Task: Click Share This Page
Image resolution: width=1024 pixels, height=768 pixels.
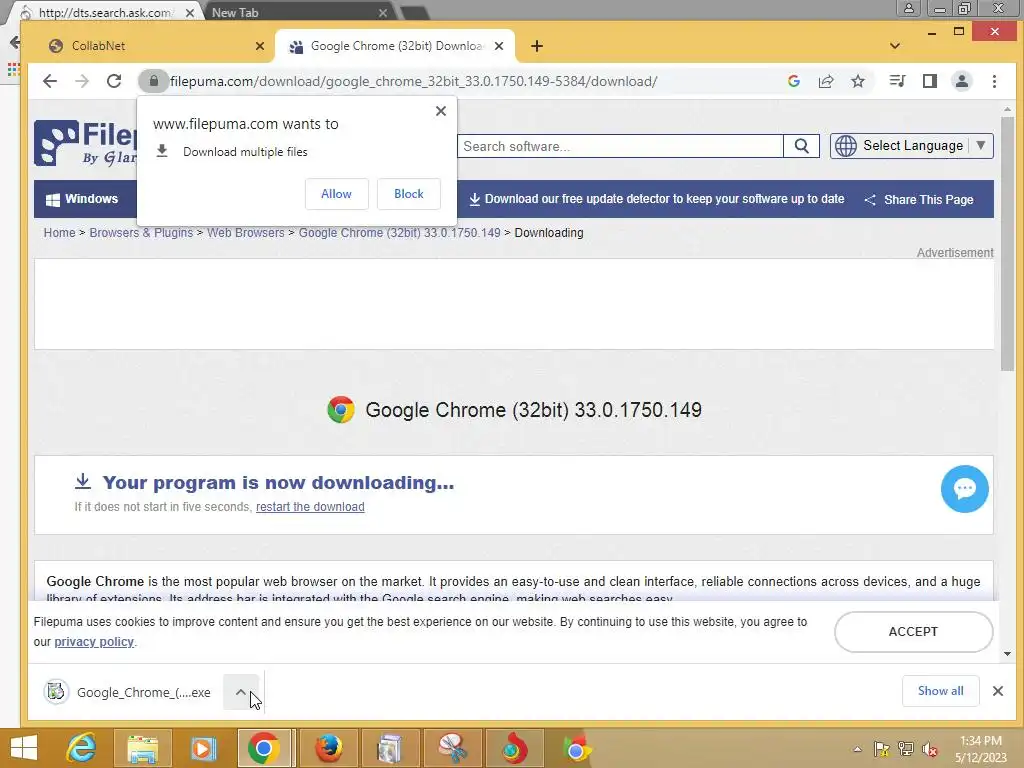Action: (919, 200)
